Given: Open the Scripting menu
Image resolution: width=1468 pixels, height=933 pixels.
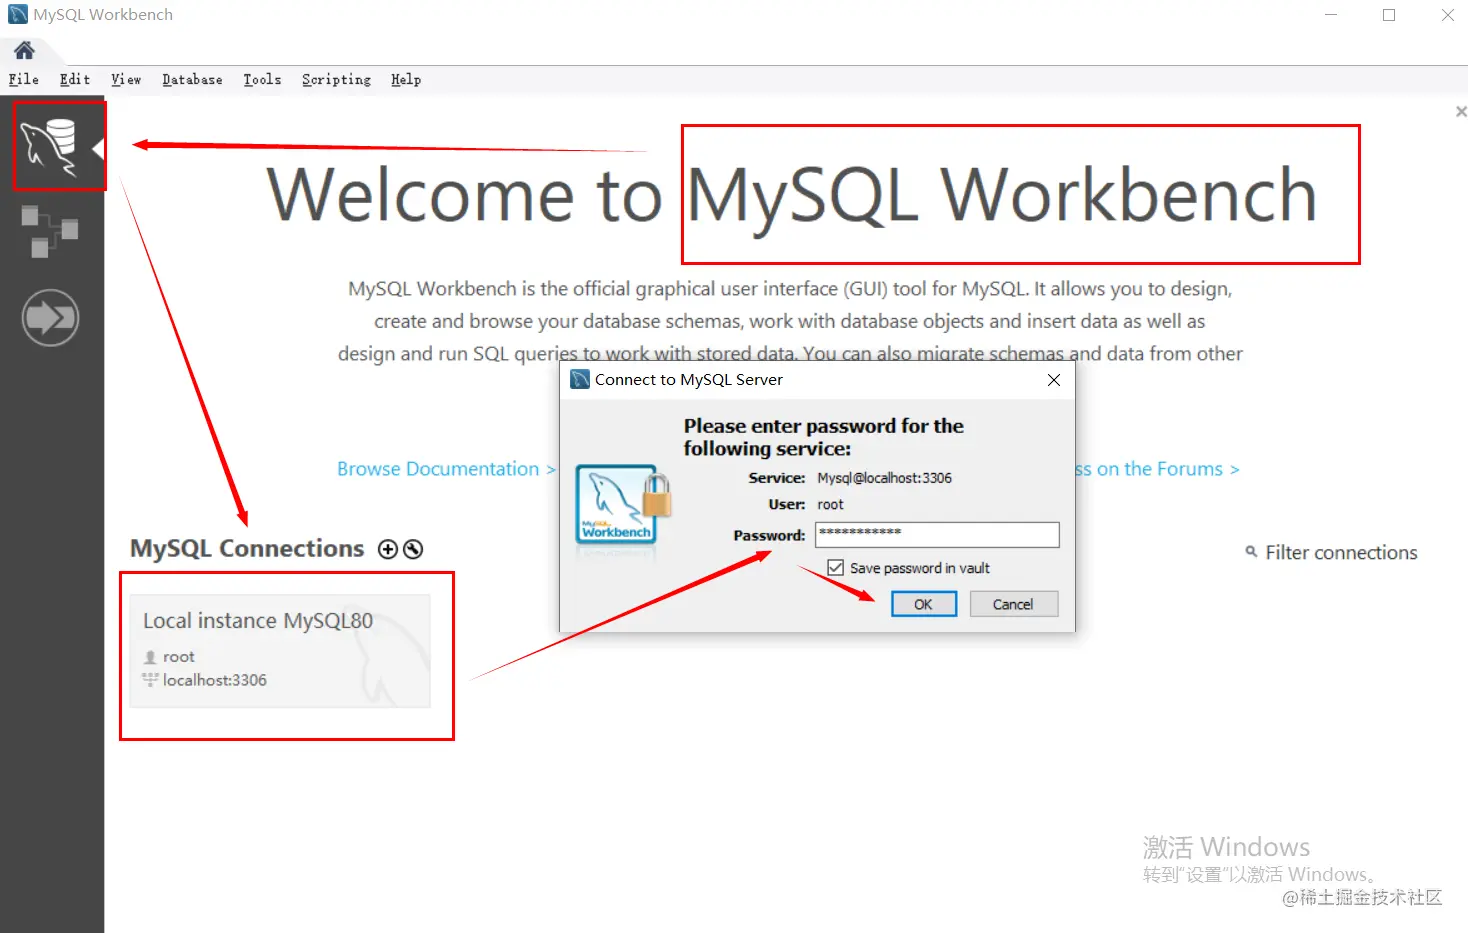Looking at the screenshot, I should click(336, 79).
